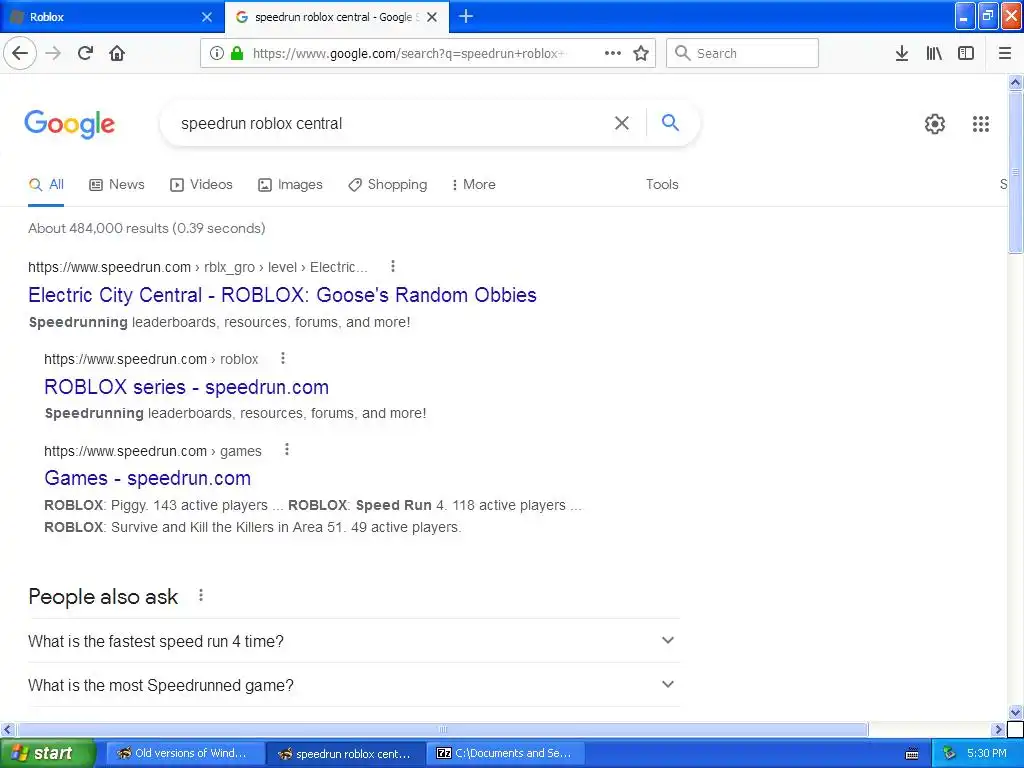Open a new tab with plus button
The image size is (1024, 768).
(466, 16)
